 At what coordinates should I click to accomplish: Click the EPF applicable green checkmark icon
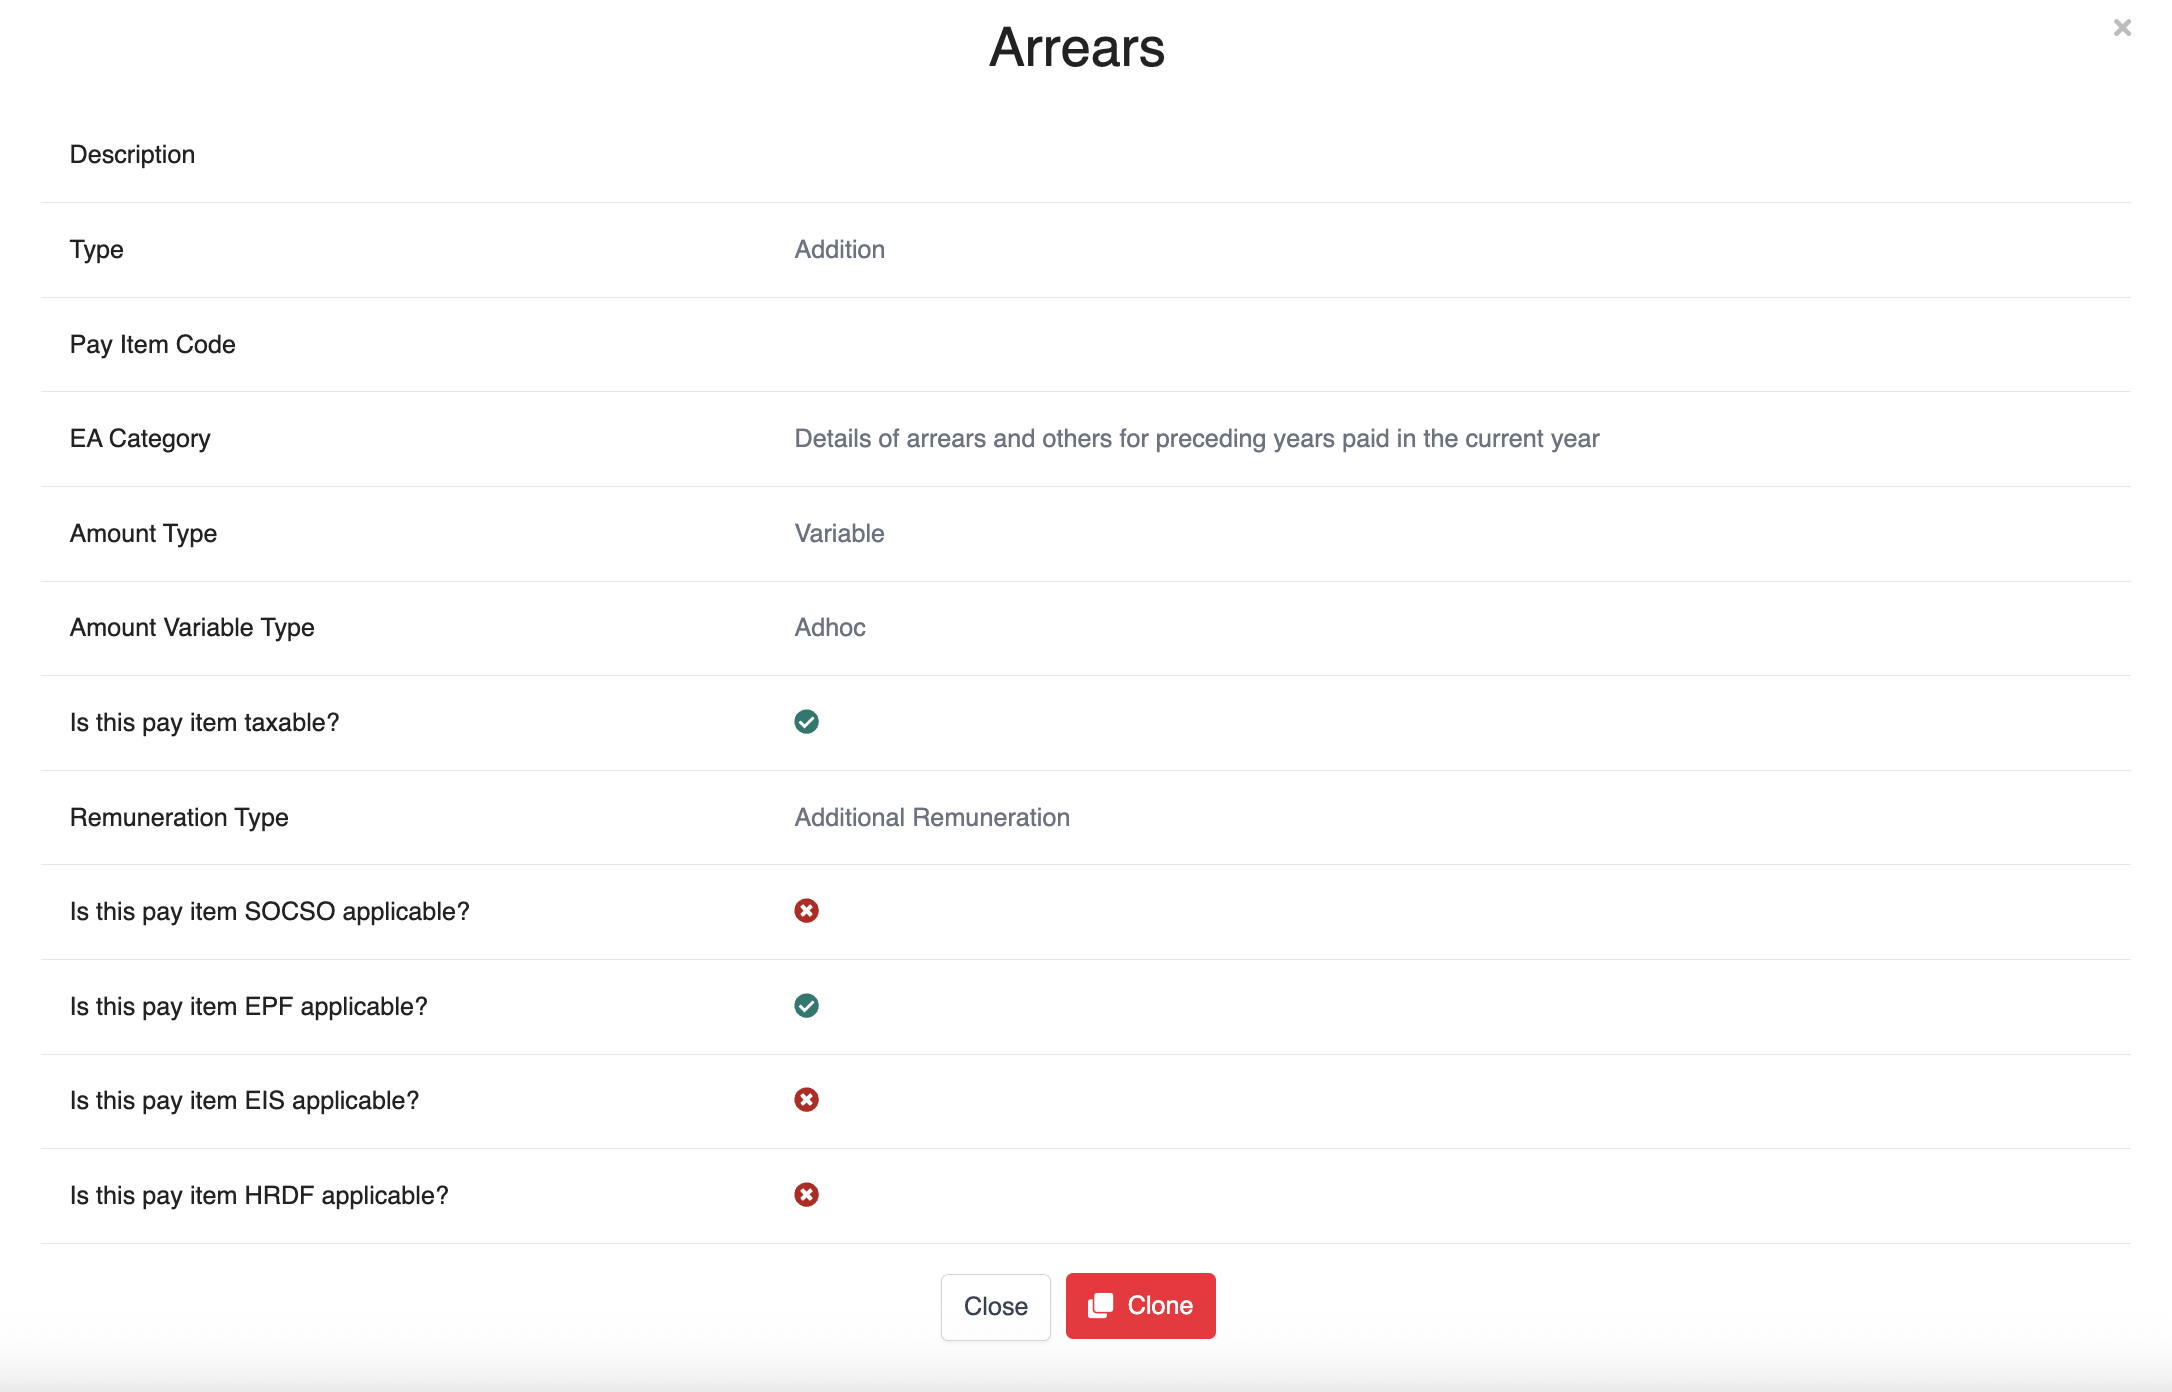pos(806,1006)
